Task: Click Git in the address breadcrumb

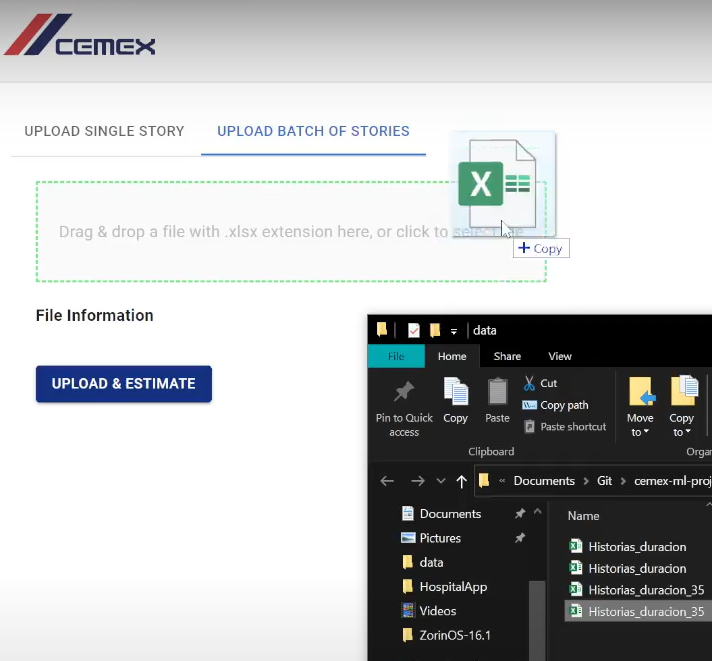Action: (604, 481)
